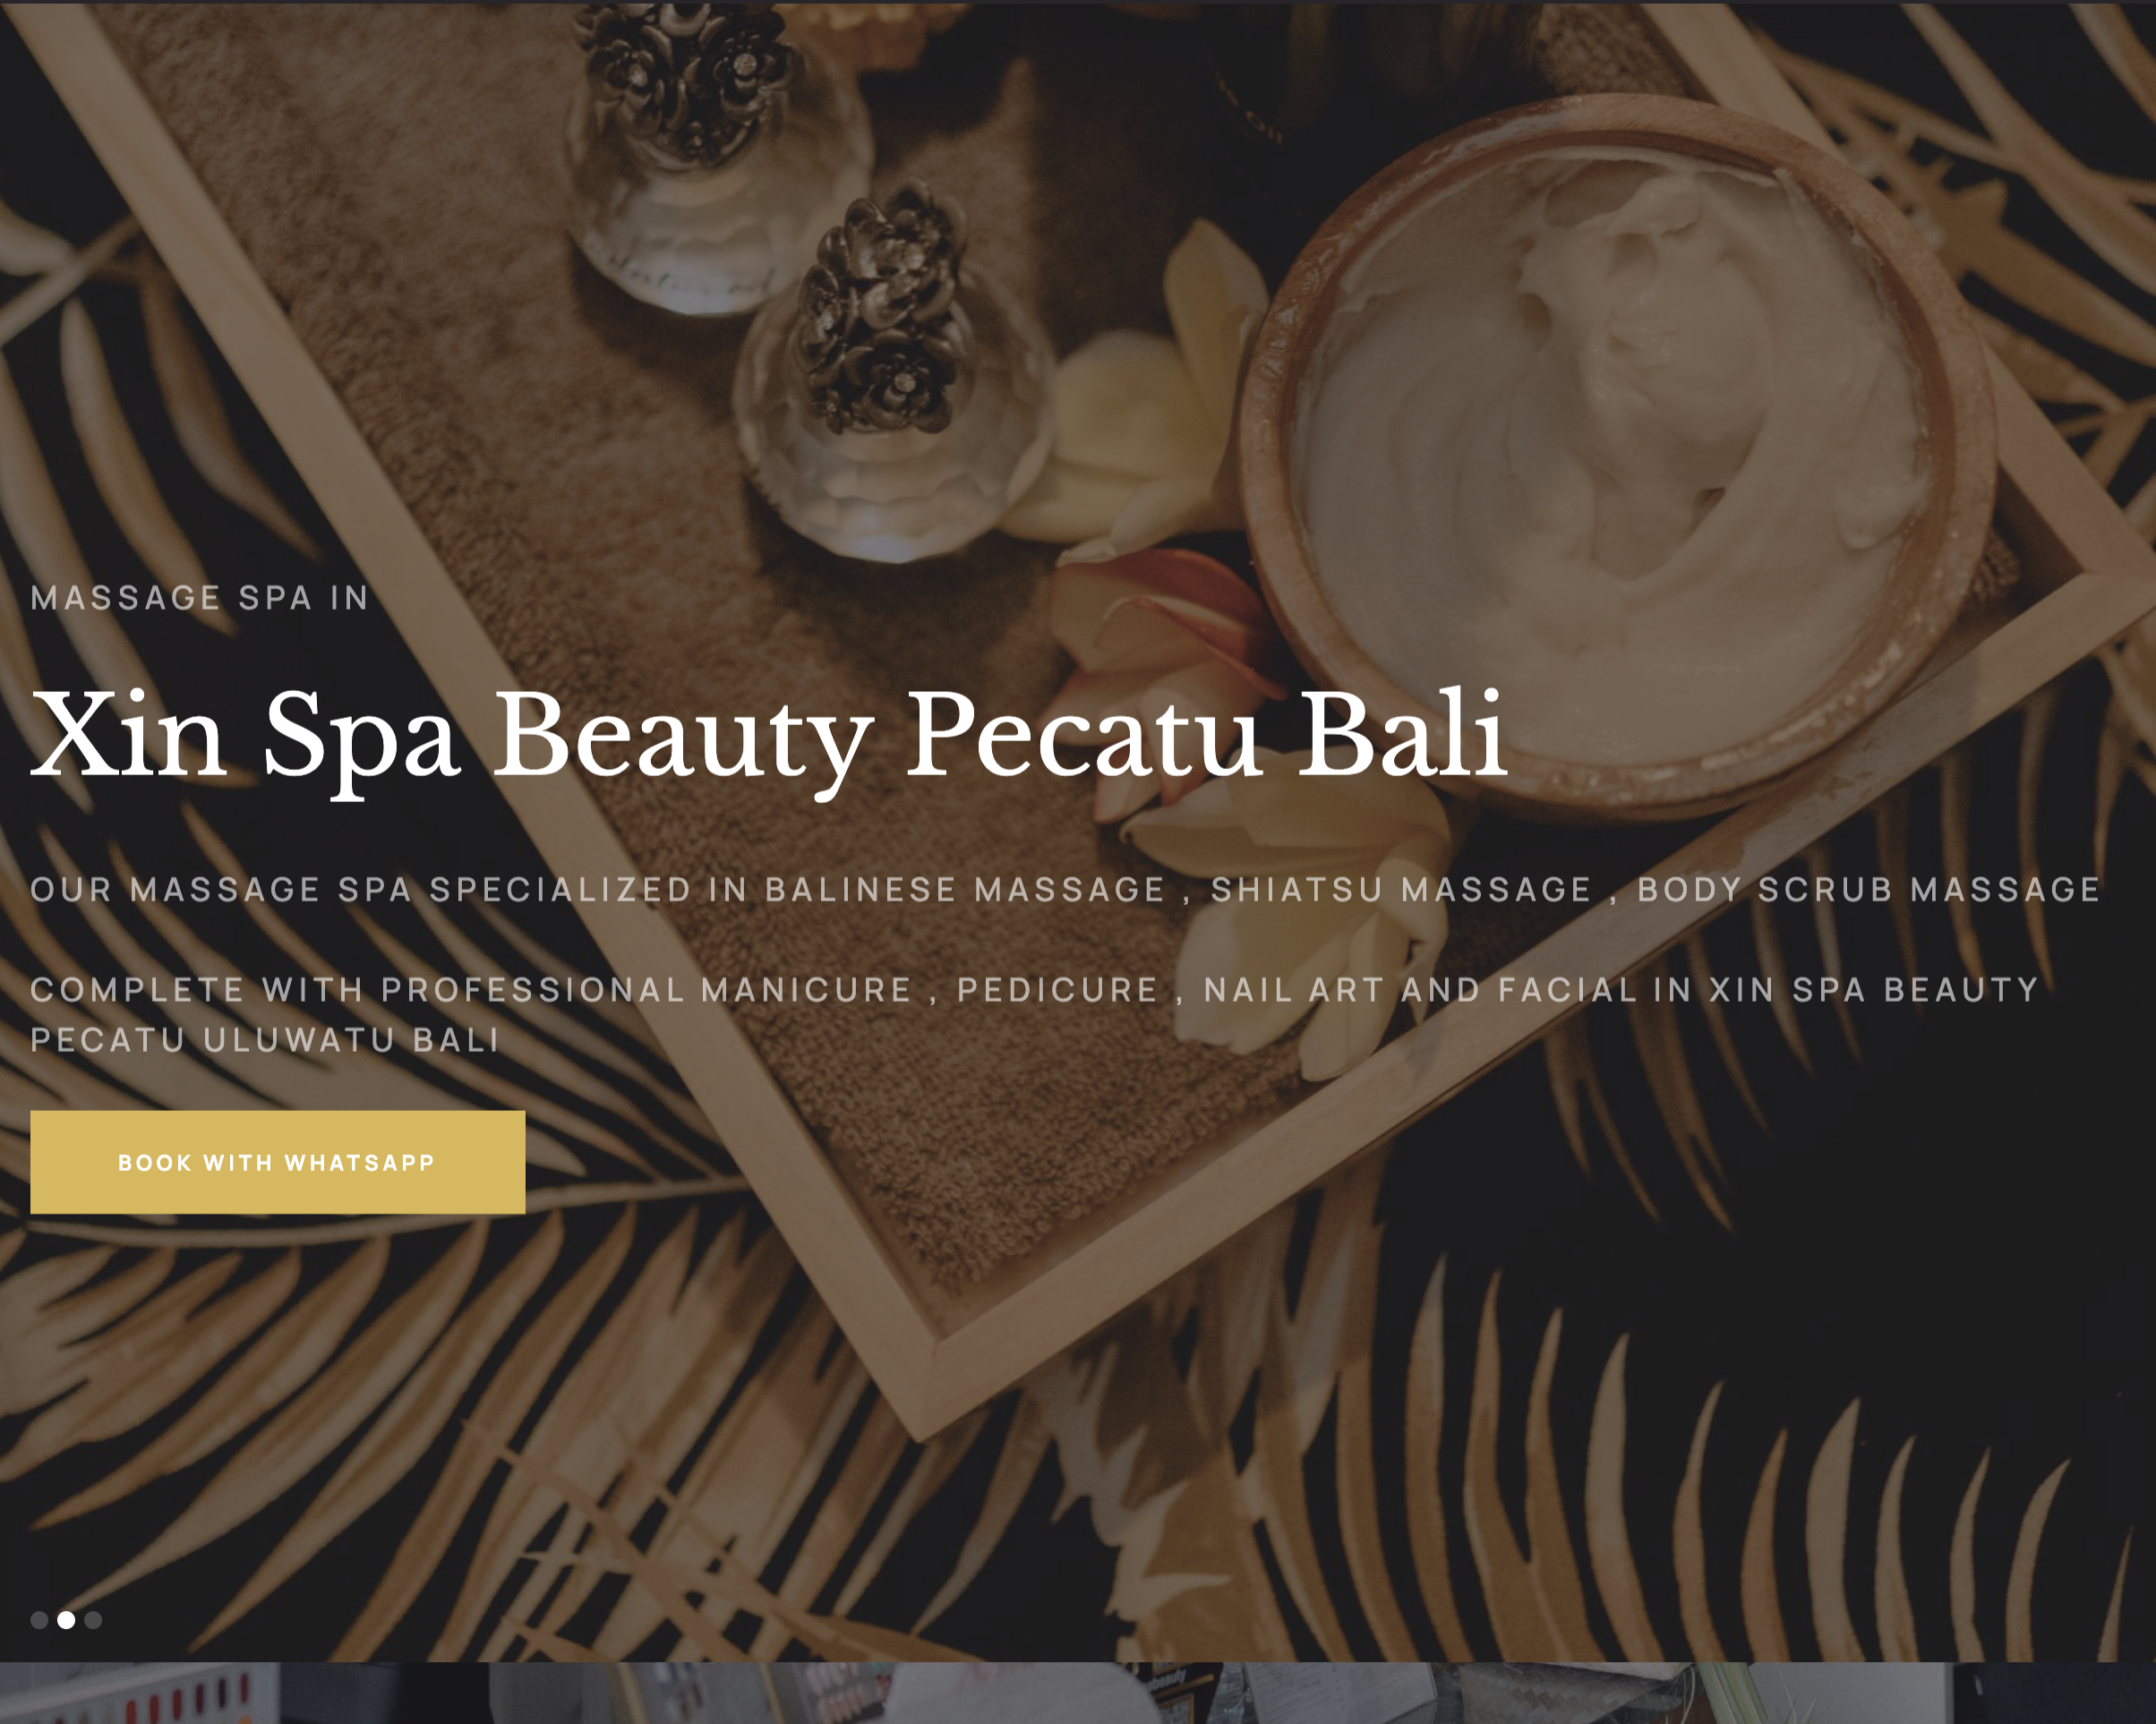Viewport: 2156px width, 1724px height.
Task: Click the Balinese Massage description line
Action: (1066, 889)
